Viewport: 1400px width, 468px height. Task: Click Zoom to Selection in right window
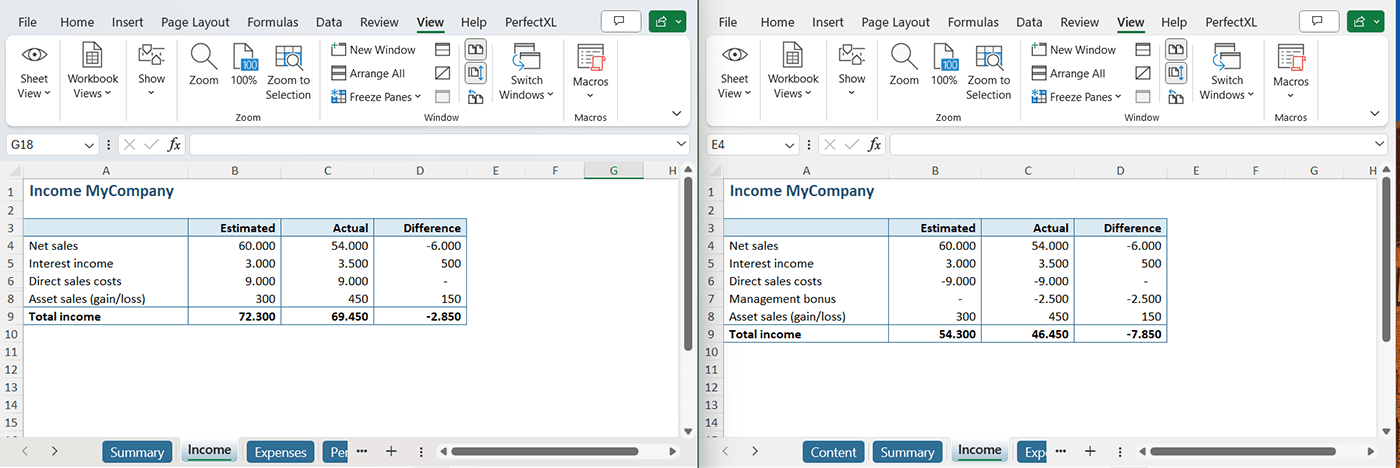(988, 71)
